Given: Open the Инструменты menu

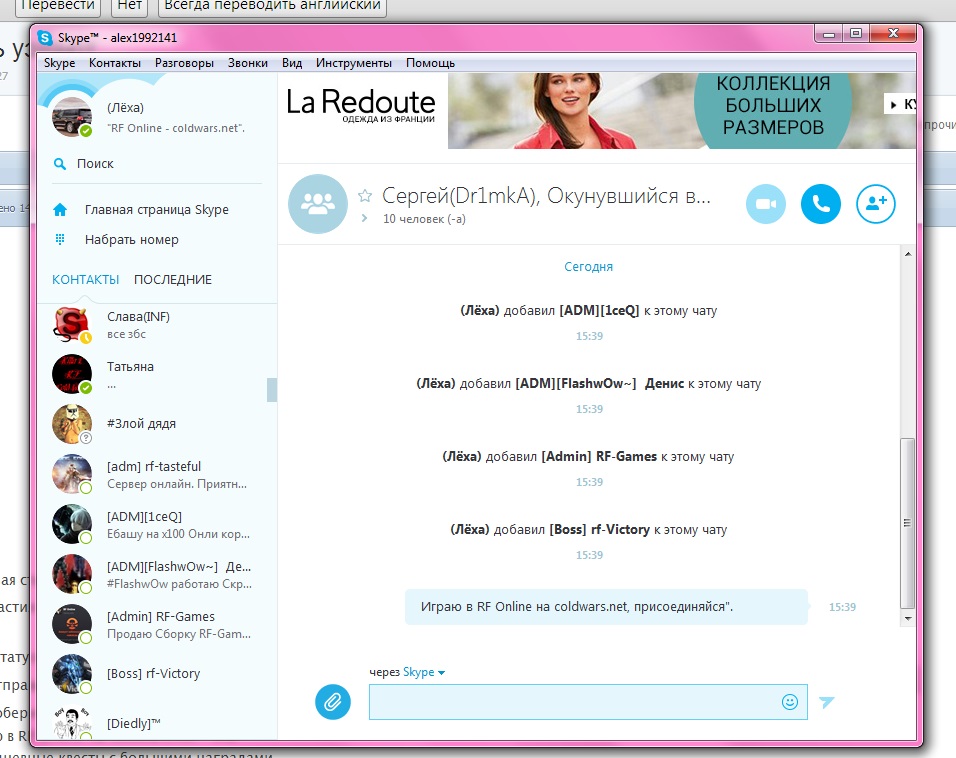Looking at the screenshot, I should (354, 63).
